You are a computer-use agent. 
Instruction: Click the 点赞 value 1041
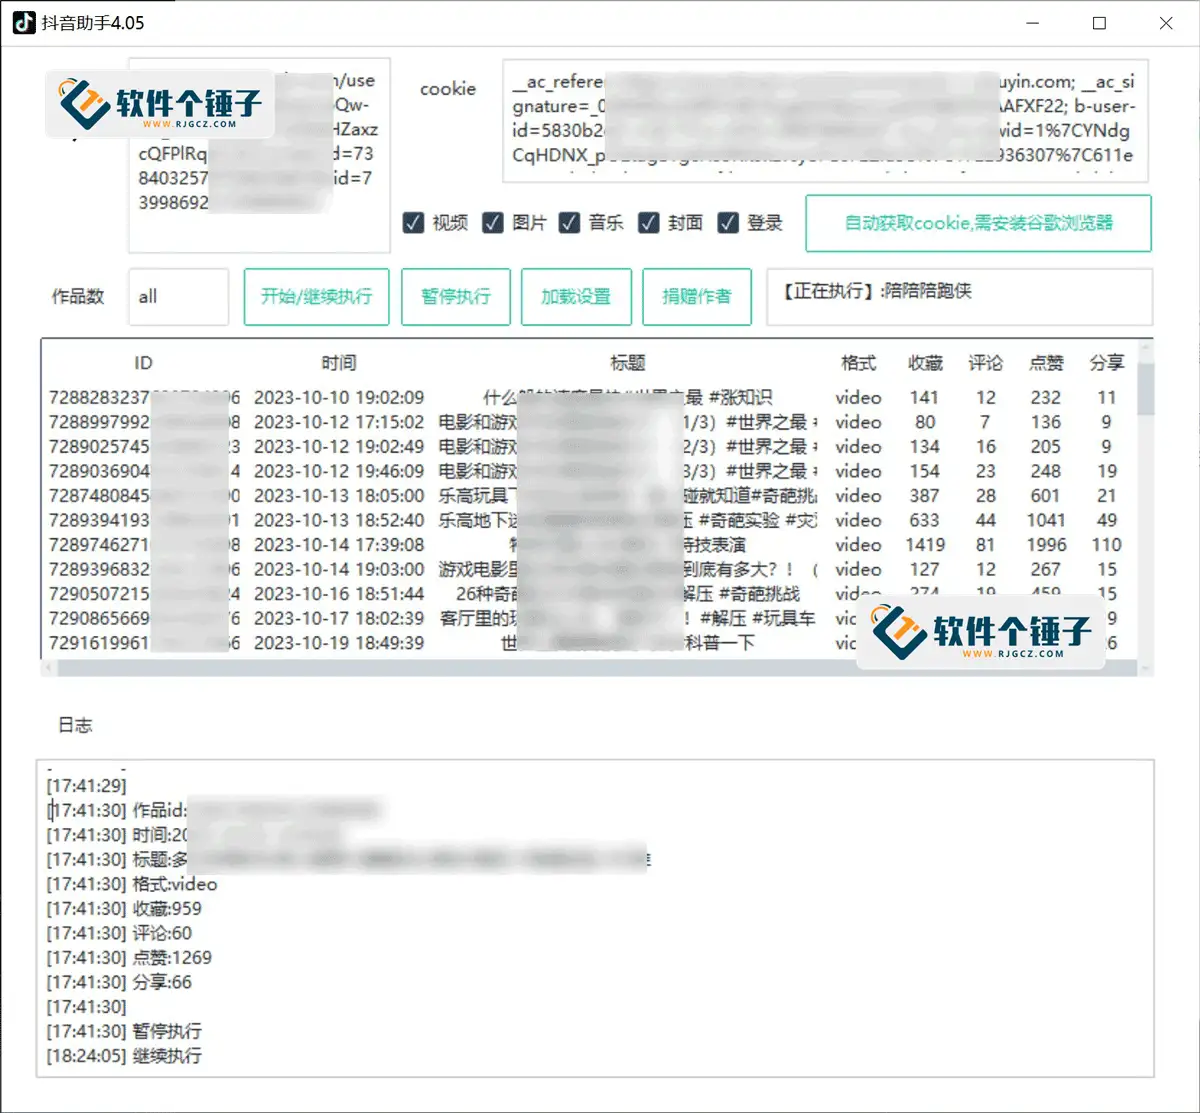point(1046,520)
